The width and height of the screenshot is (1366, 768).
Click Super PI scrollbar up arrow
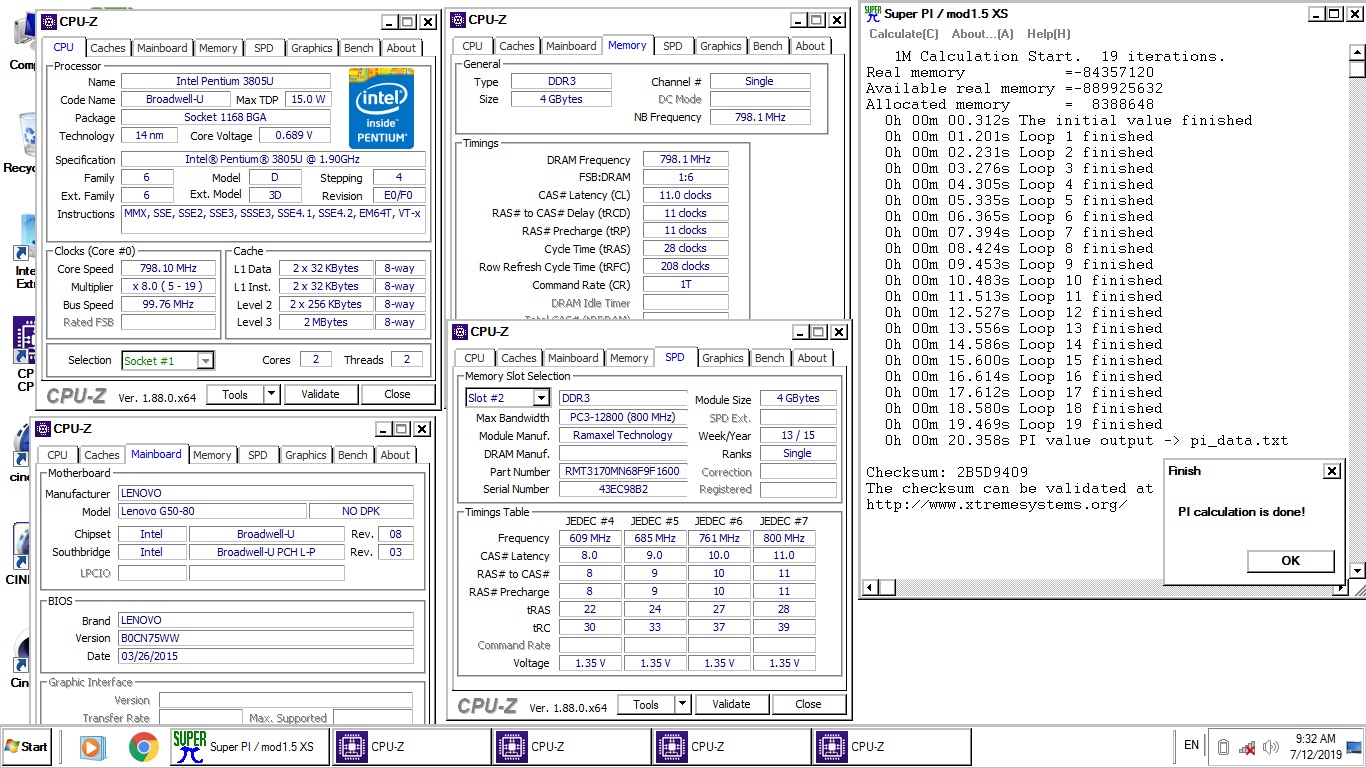(1356, 53)
